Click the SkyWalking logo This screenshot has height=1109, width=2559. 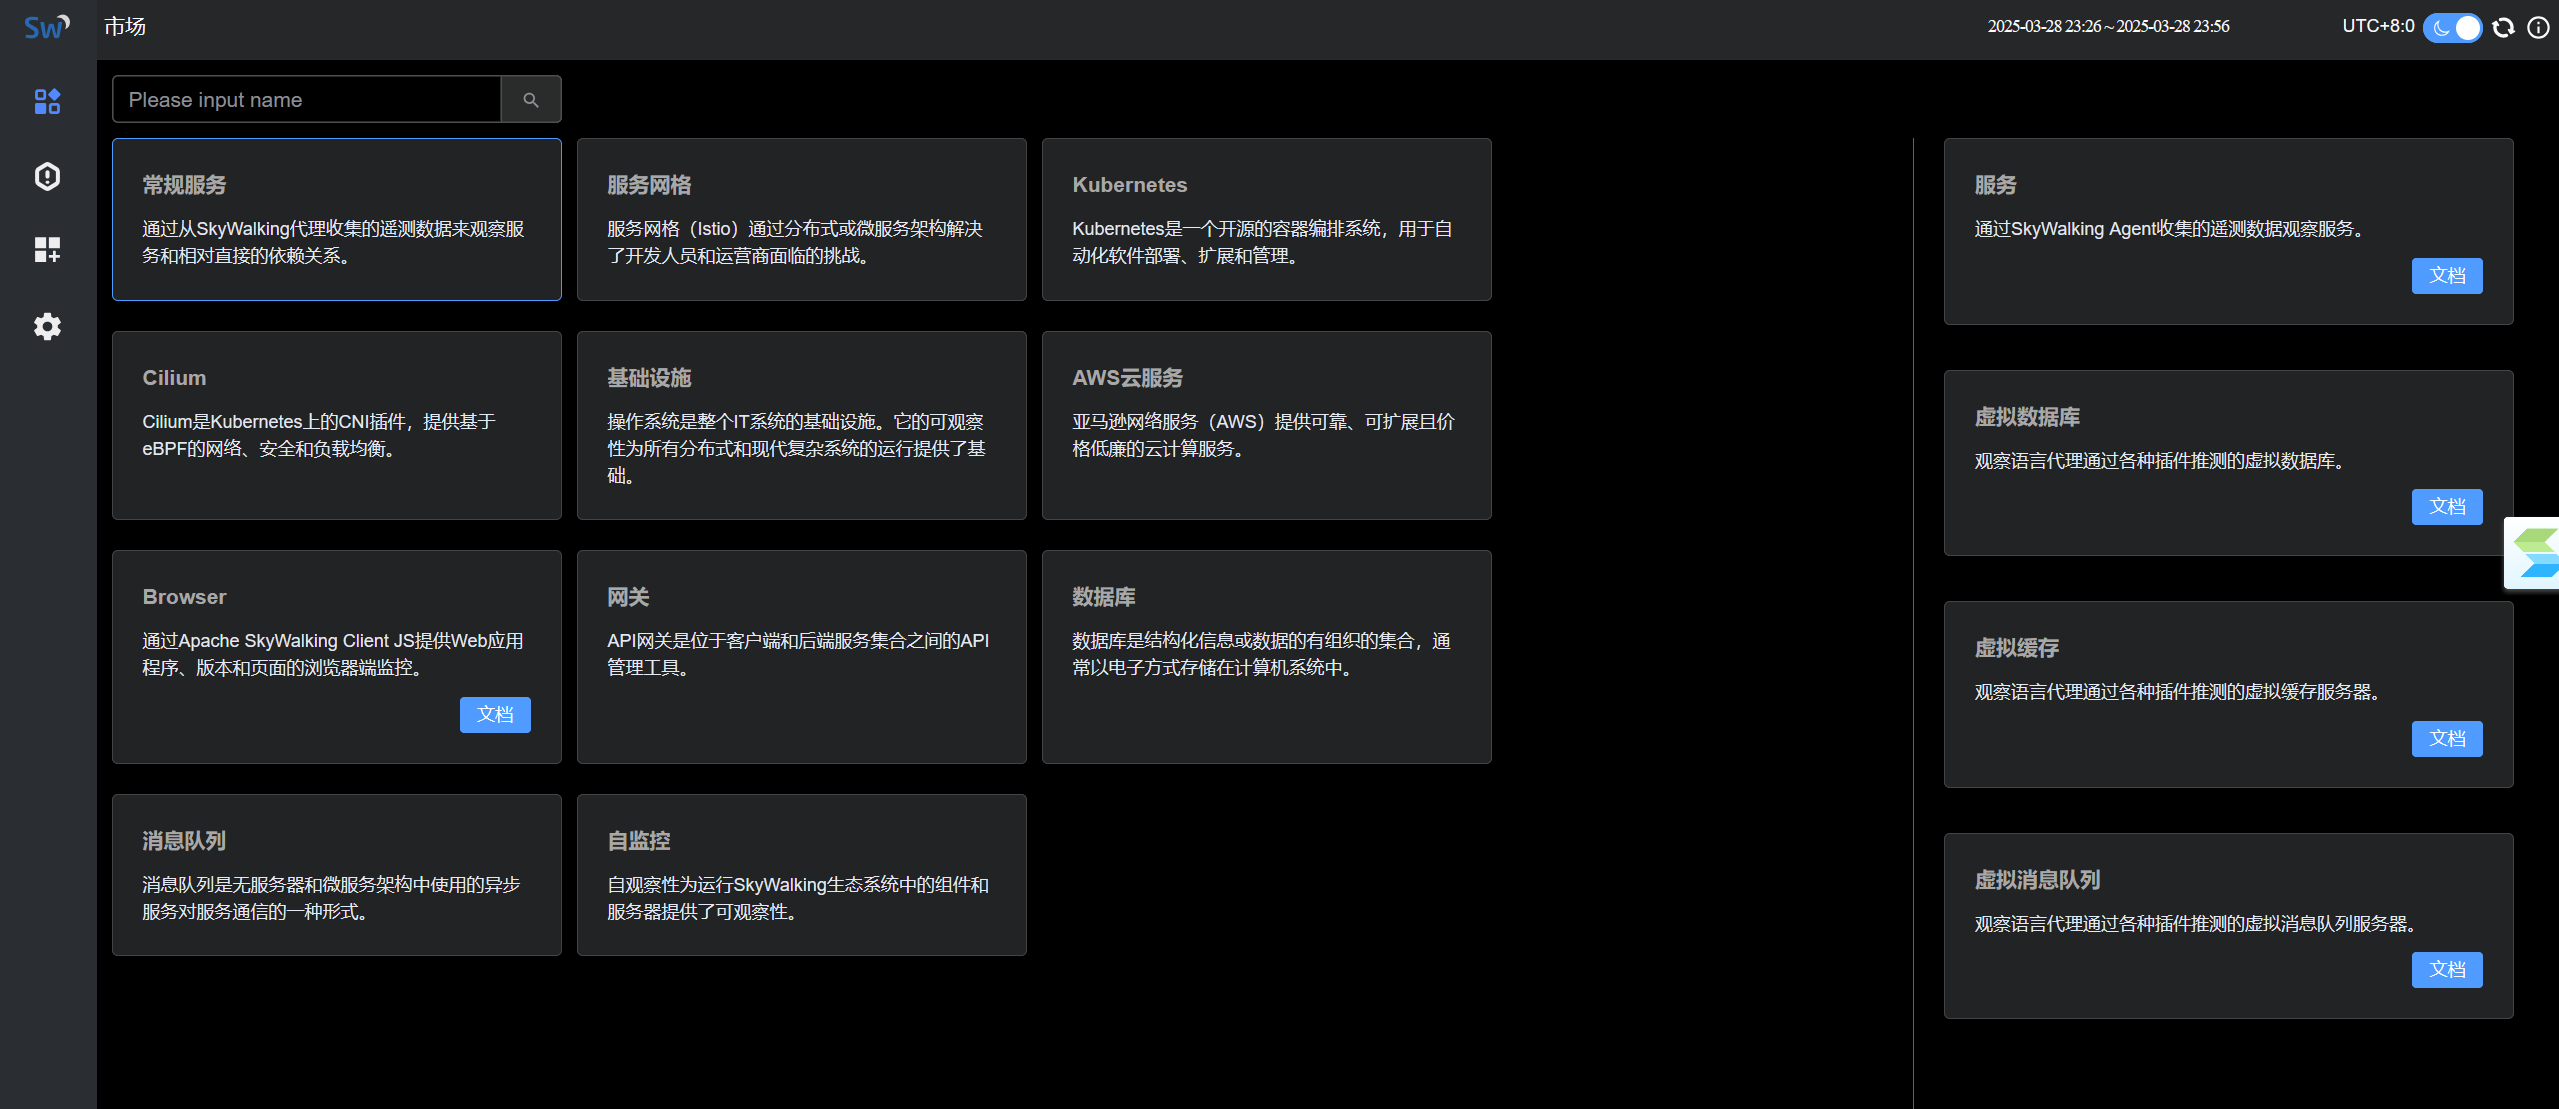click(46, 27)
